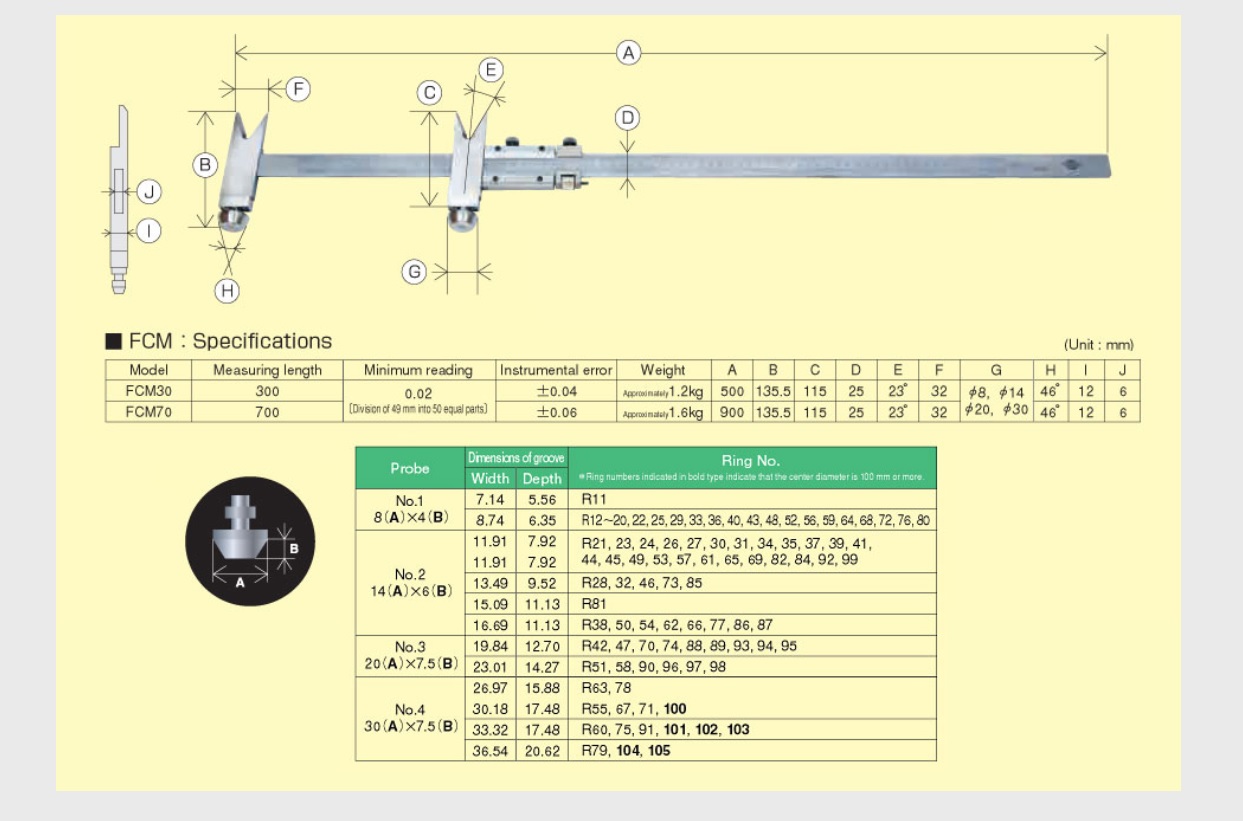Click the groove width value "36.54"
Image resolution: width=1243 pixels, height=821 pixels.
(x=490, y=750)
